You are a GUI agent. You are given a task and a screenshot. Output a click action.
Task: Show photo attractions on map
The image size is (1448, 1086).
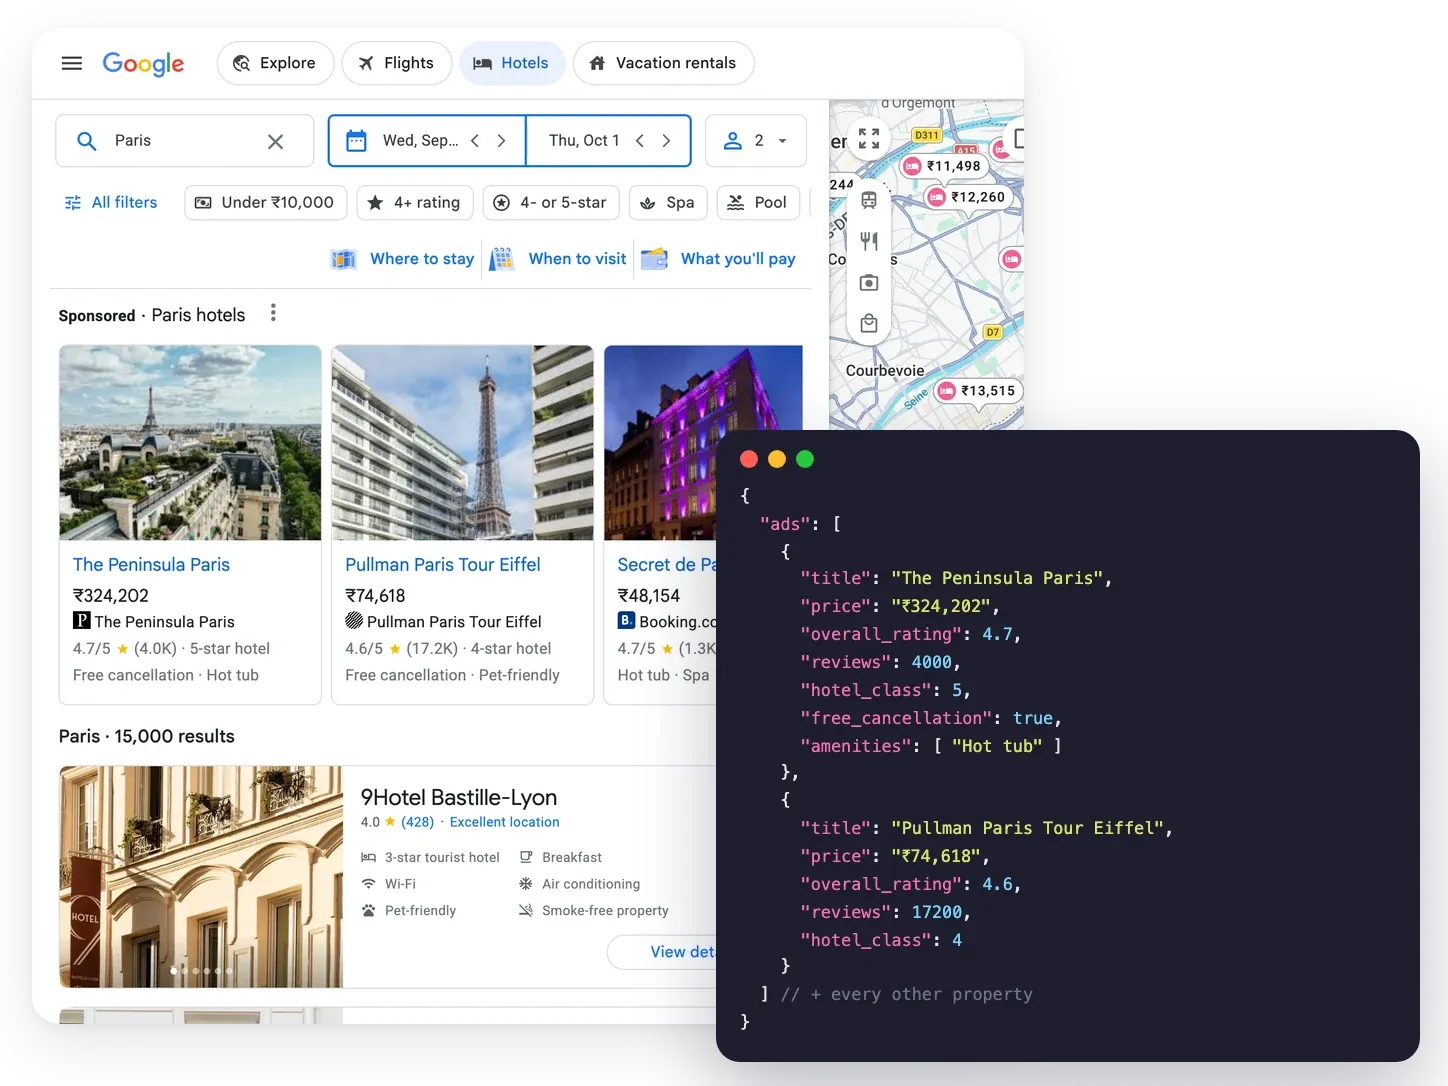click(x=869, y=283)
